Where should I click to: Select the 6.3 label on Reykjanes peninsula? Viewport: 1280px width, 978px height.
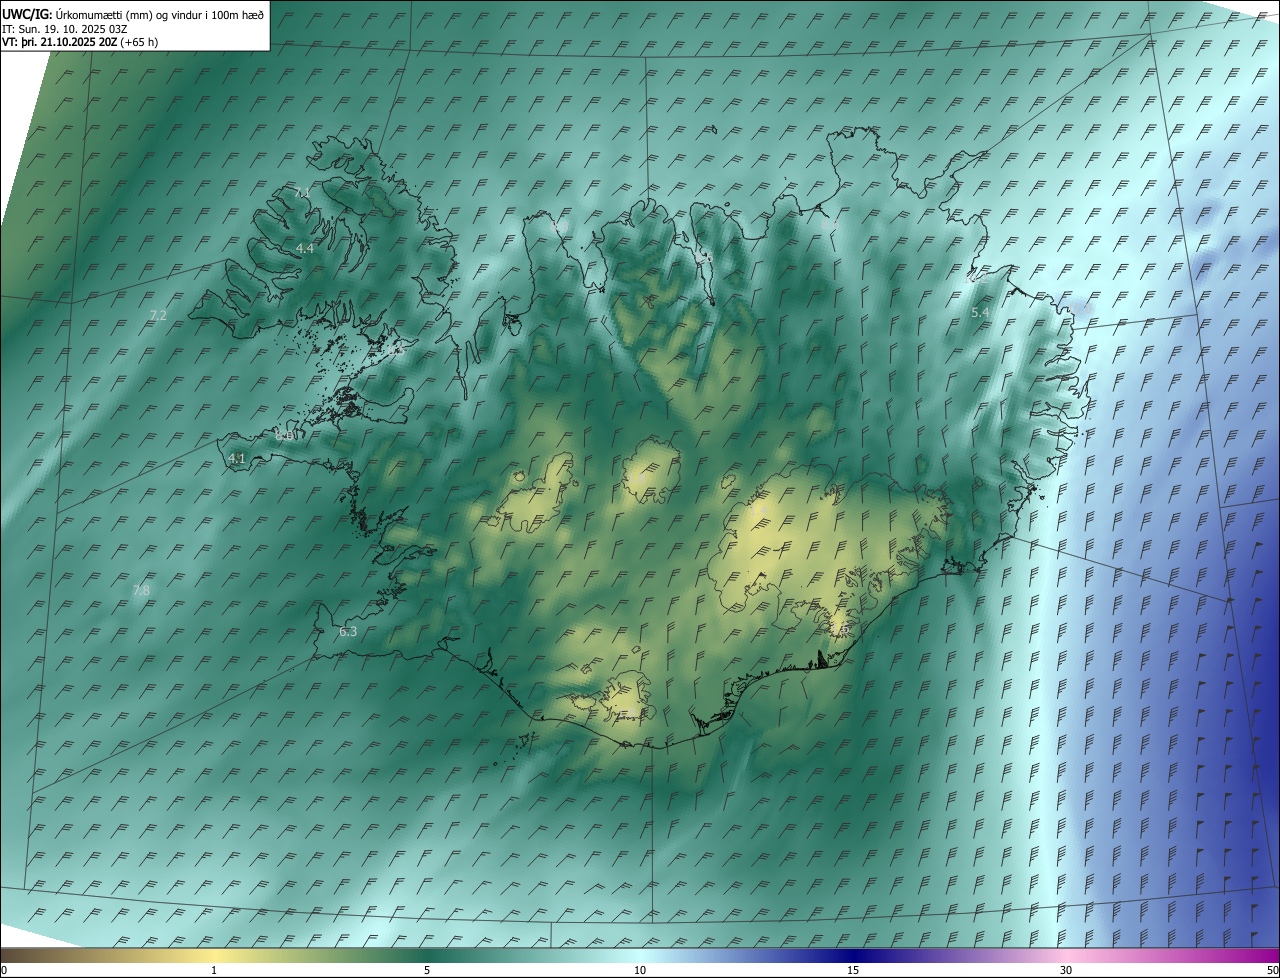tap(348, 631)
